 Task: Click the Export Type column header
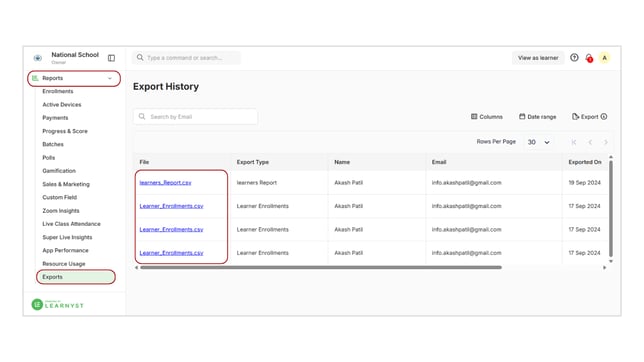coord(253,162)
